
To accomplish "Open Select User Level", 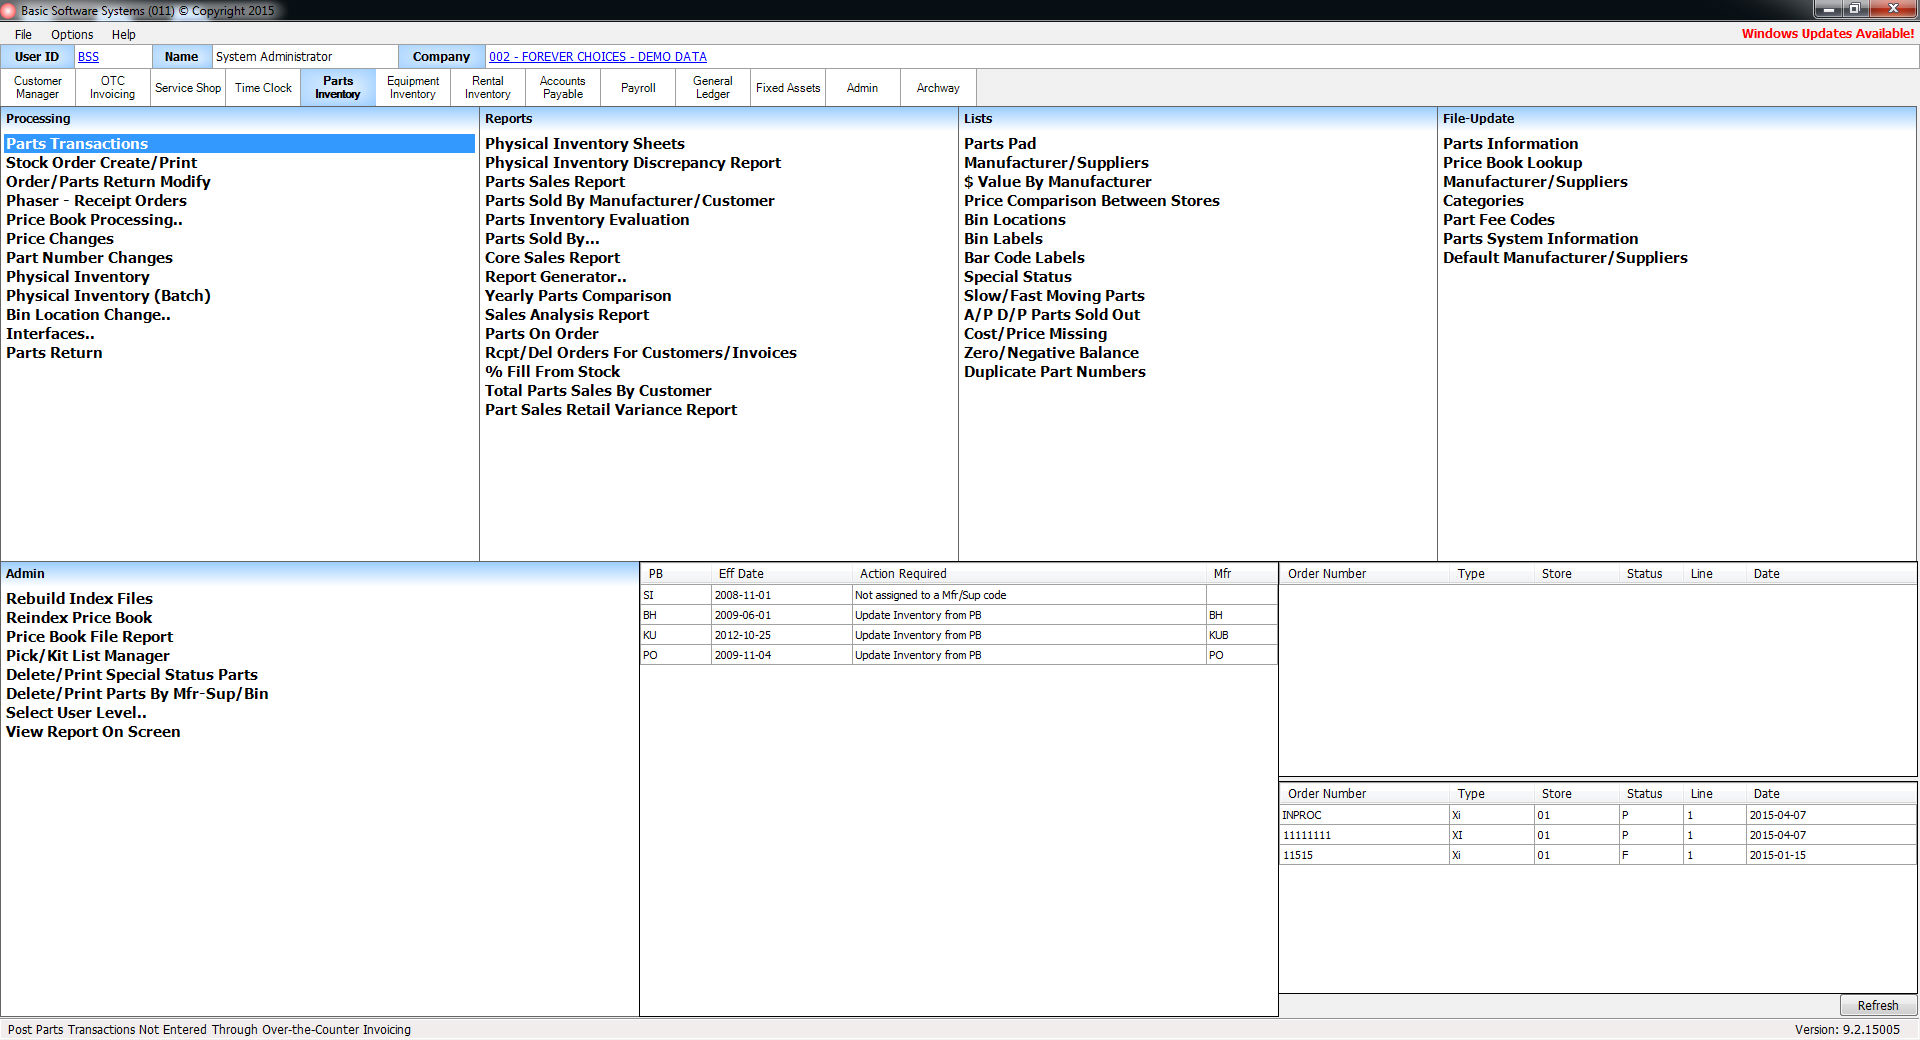I will click(76, 713).
